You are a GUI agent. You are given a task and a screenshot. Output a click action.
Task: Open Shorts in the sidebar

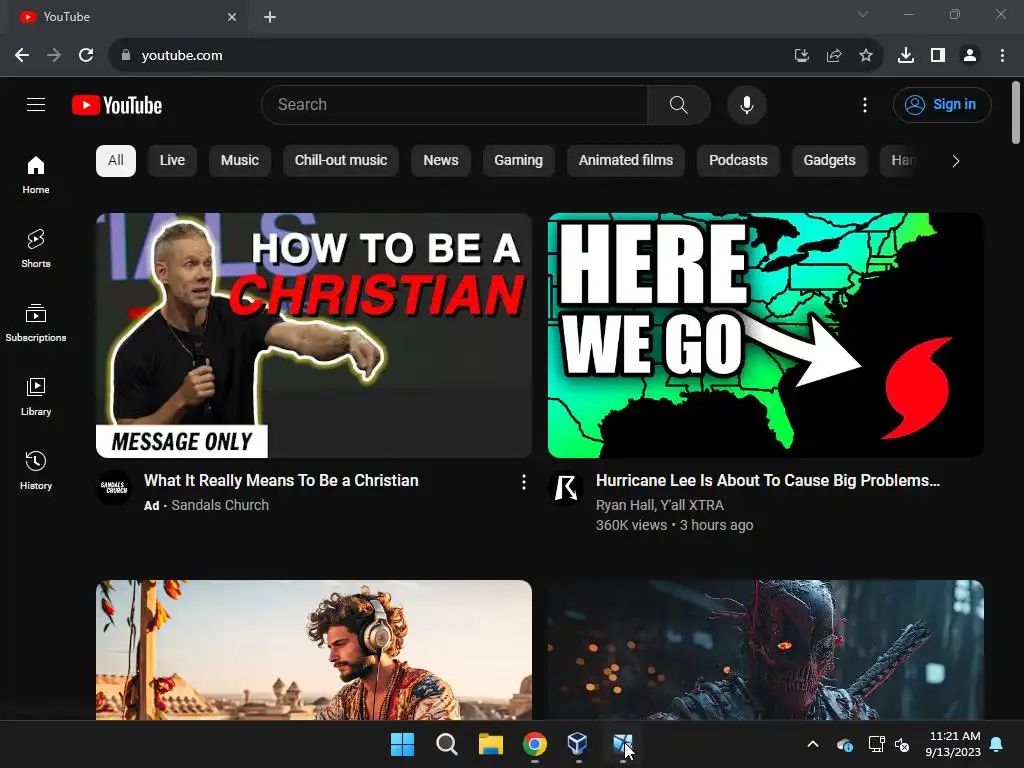coord(36,249)
